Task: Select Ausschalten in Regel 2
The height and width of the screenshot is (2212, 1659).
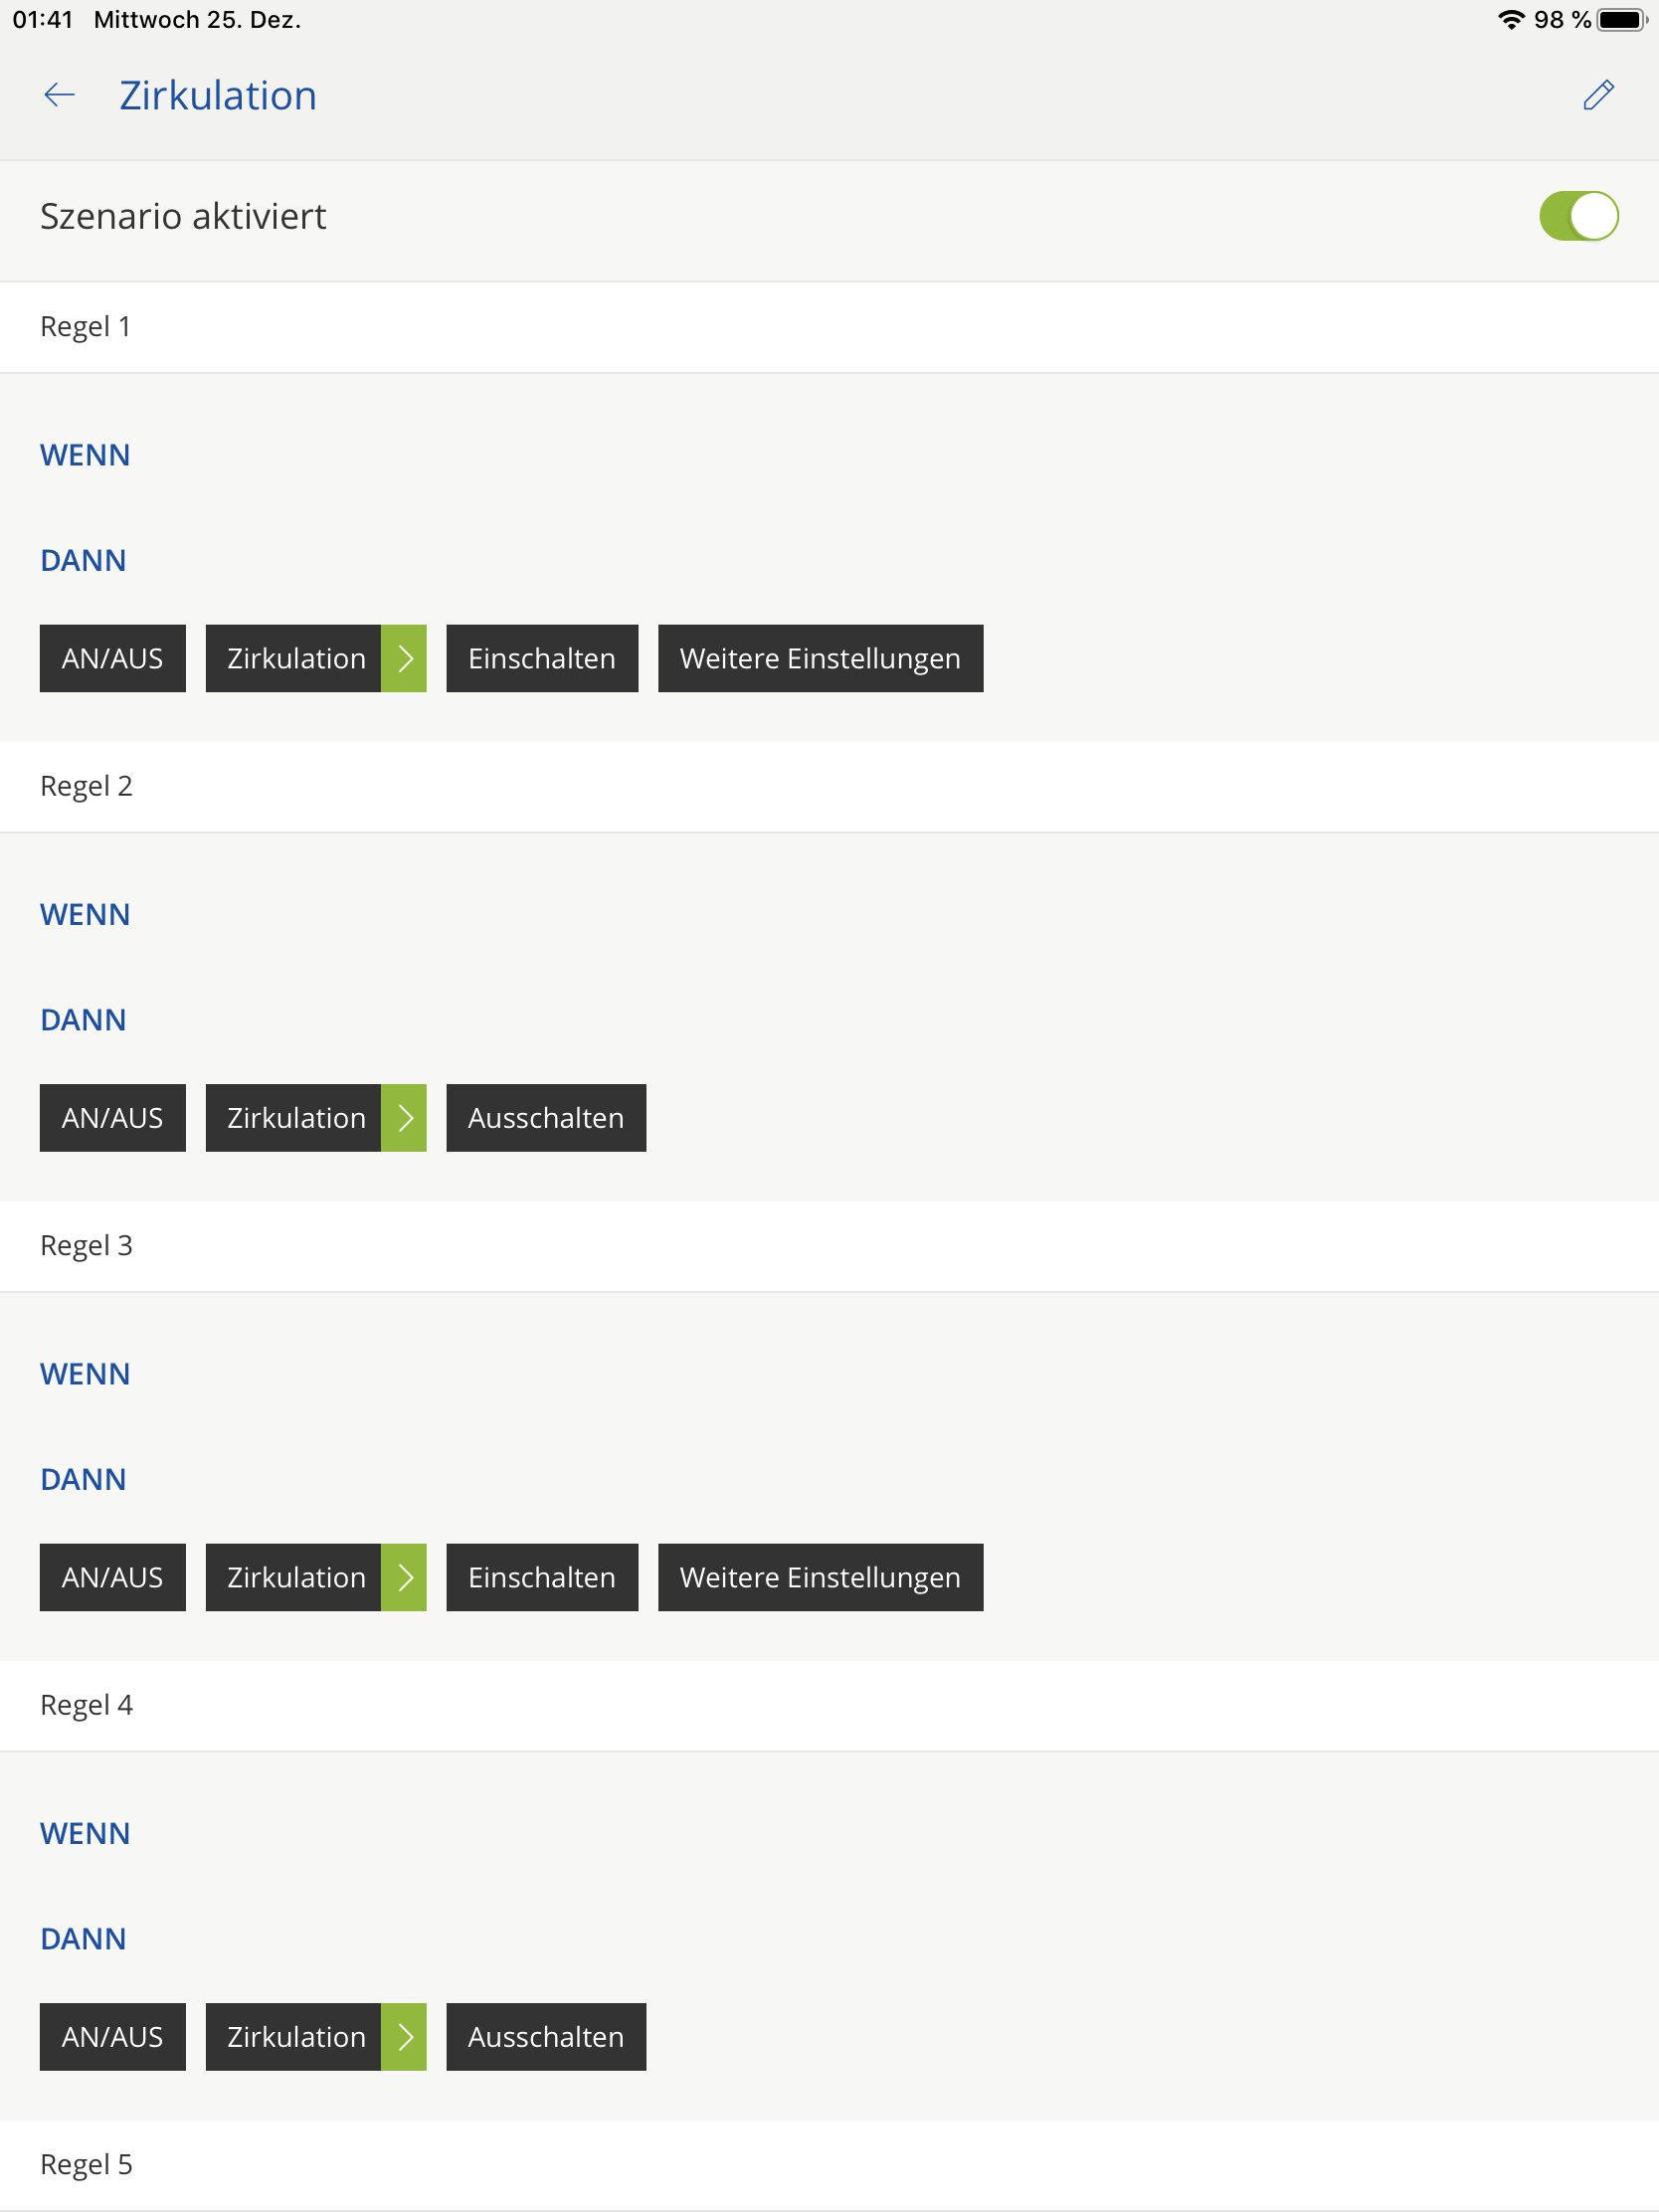Action: (x=545, y=1117)
